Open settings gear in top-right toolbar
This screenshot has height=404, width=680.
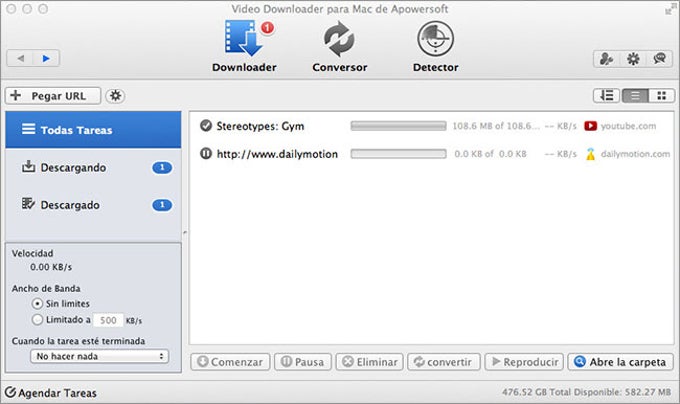[x=633, y=59]
